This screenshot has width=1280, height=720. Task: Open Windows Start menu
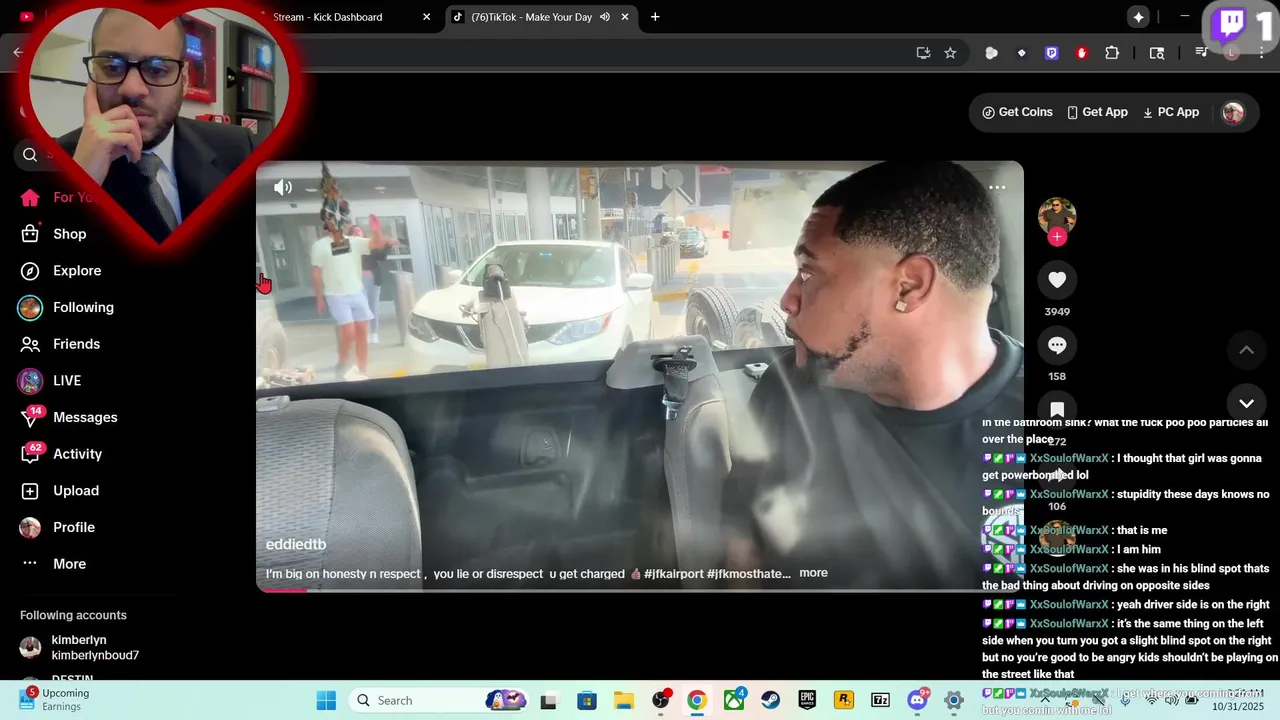coord(326,700)
